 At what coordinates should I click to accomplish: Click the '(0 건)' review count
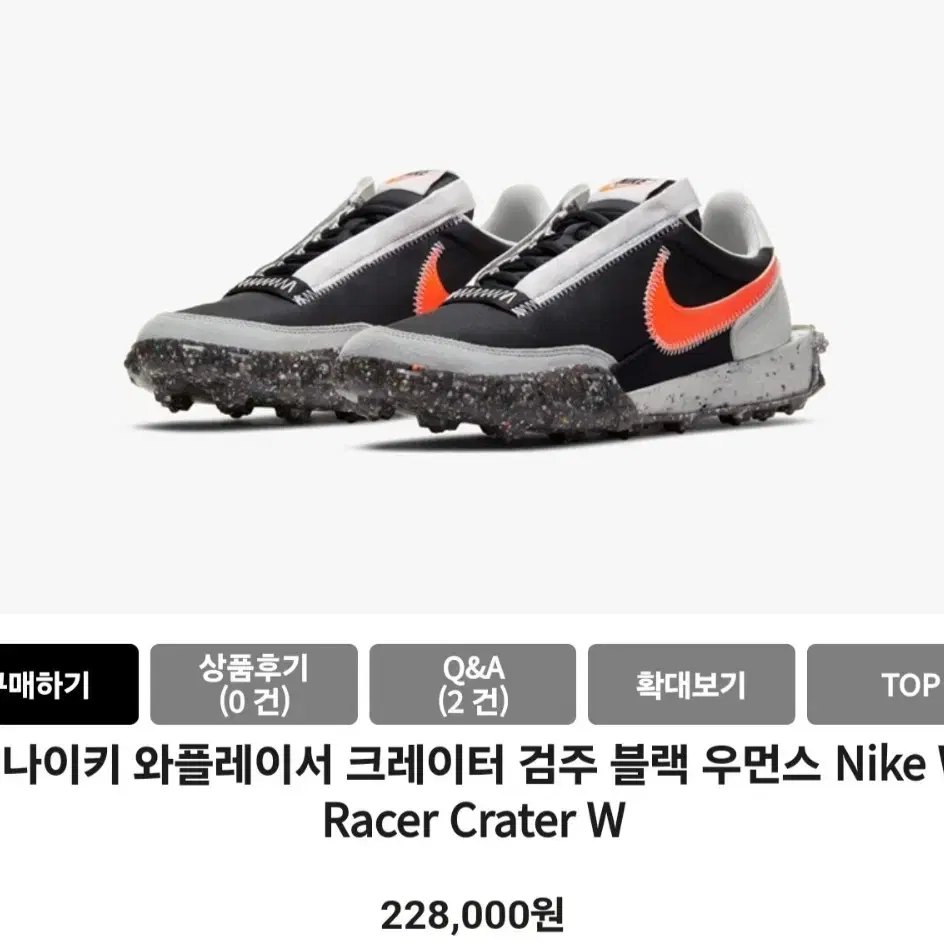pyautogui.click(x=254, y=702)
